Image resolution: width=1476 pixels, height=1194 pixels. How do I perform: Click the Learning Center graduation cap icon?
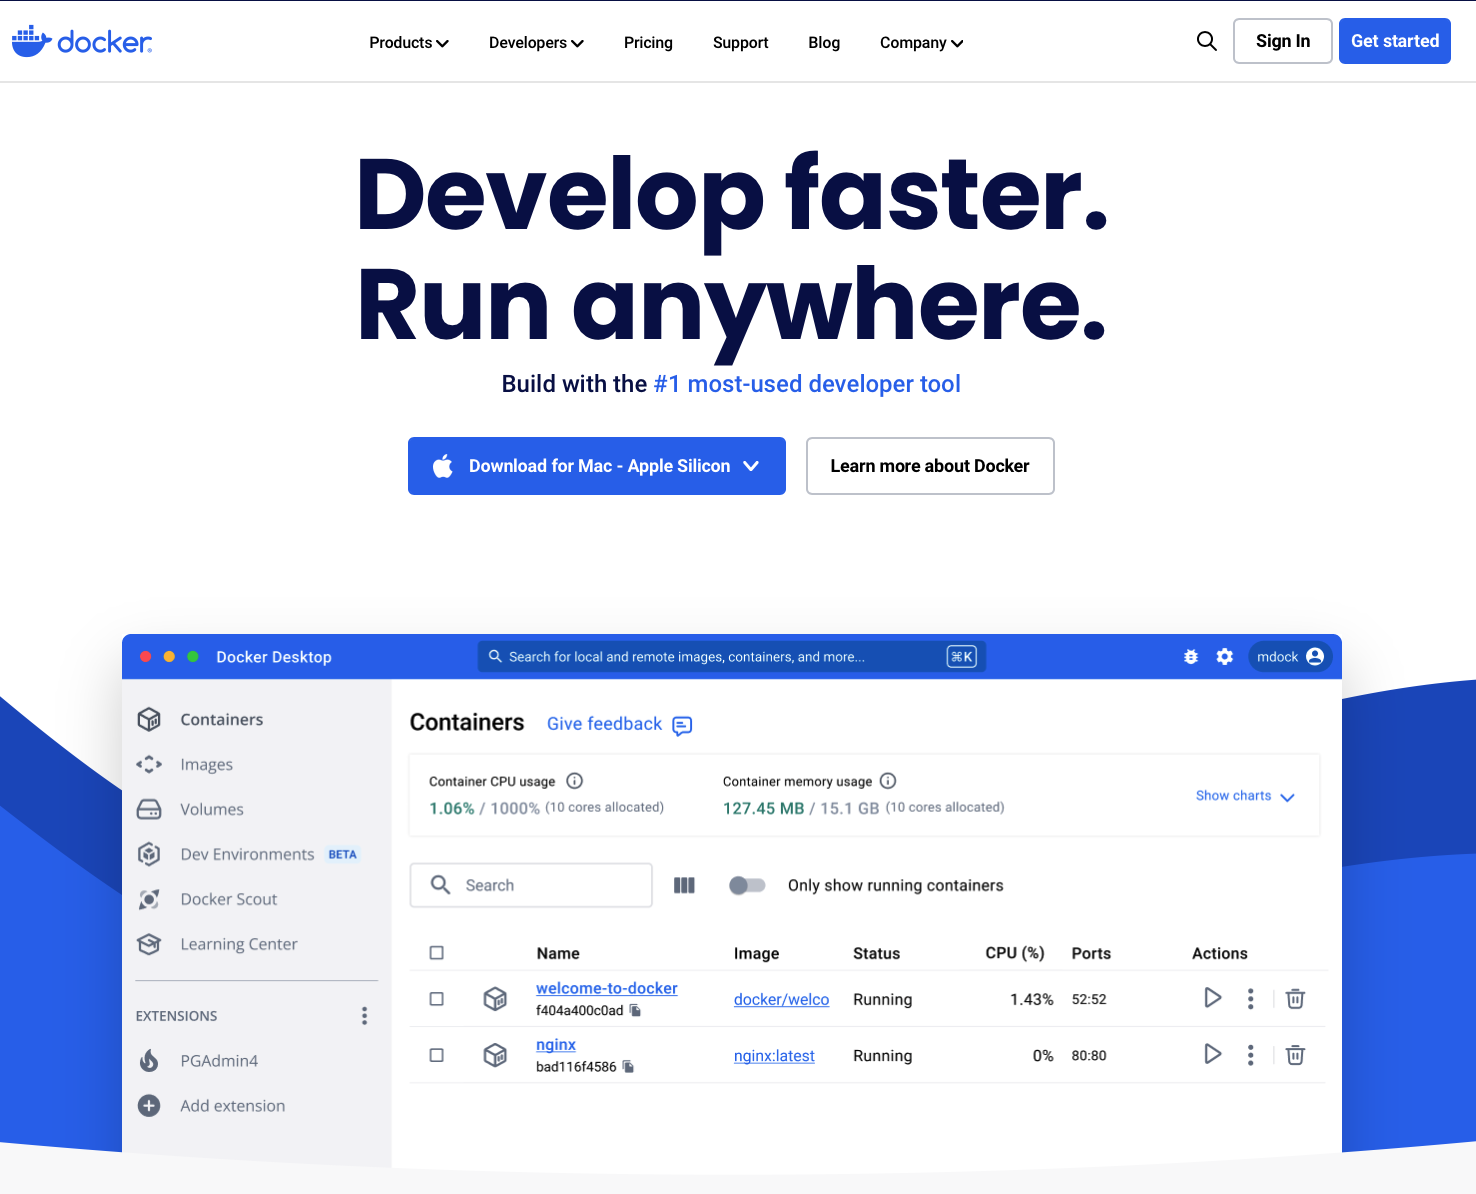tap(149, 944)
